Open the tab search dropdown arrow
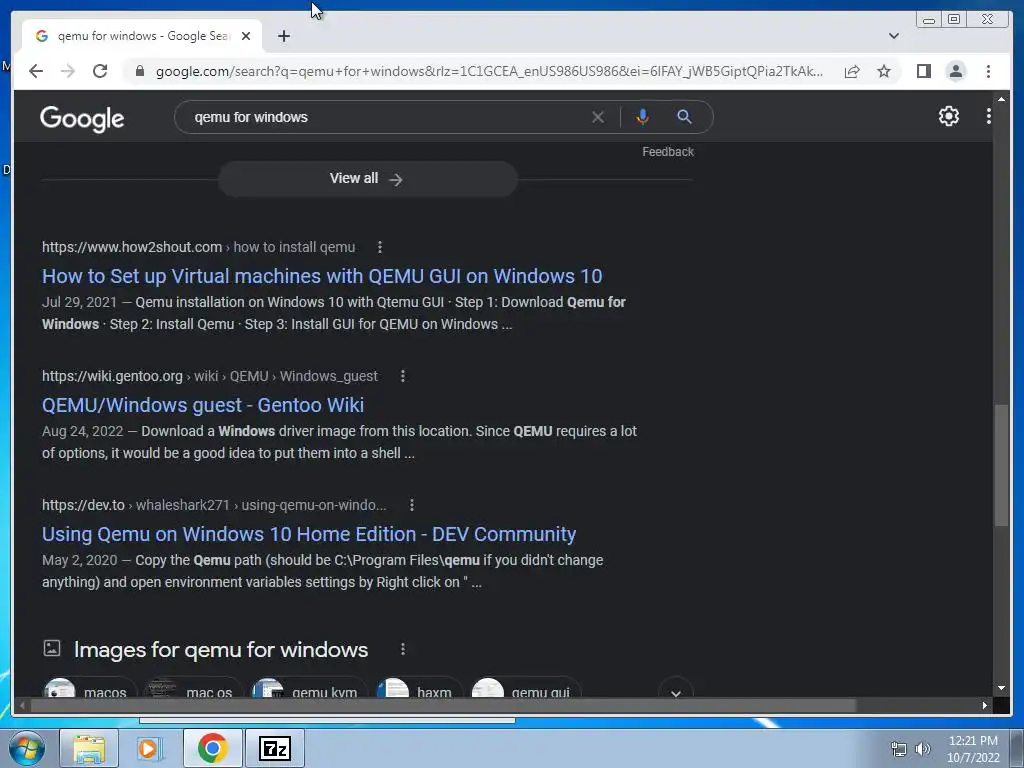Screen dimensions: 1024x768 point(893,36)
